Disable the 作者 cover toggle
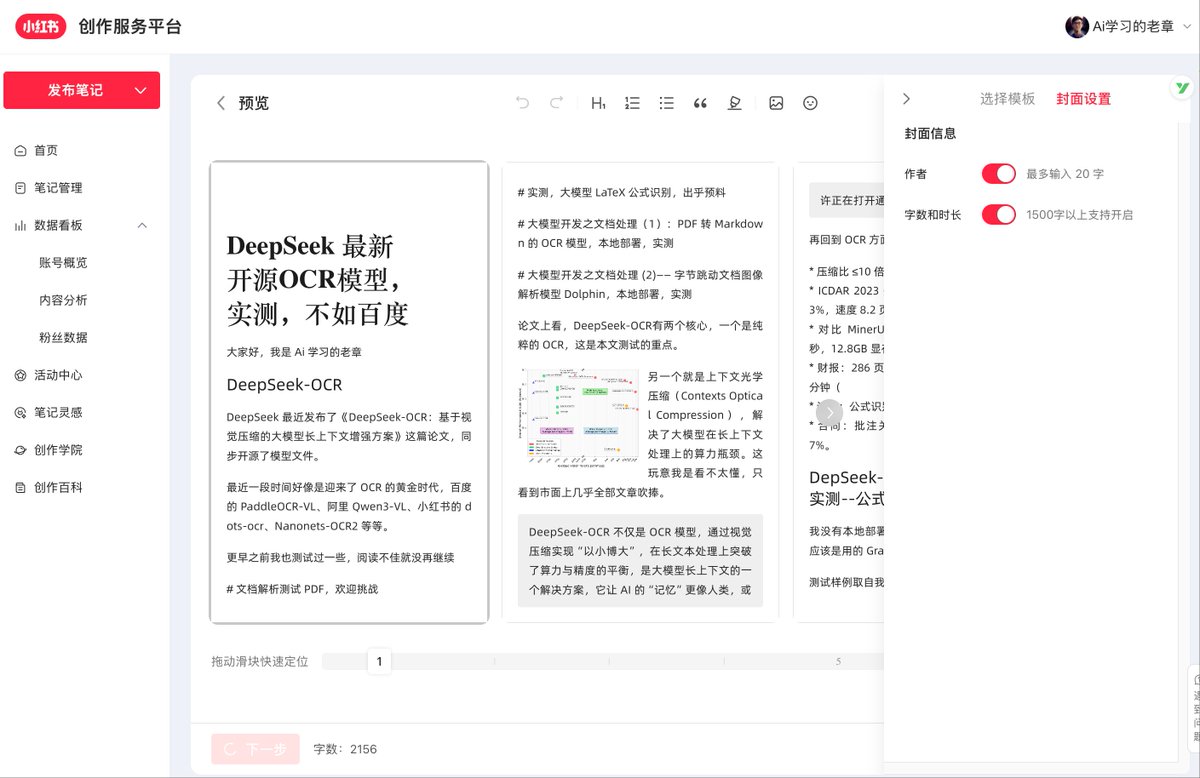This screenshot has width=1200, height=778. [998, 173]
